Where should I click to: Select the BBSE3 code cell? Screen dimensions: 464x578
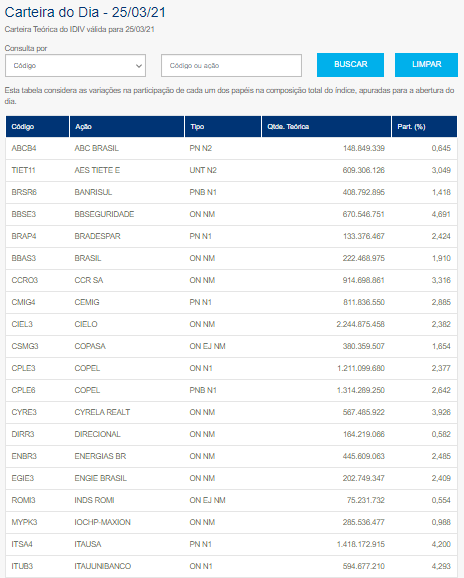tap(24, 214)
